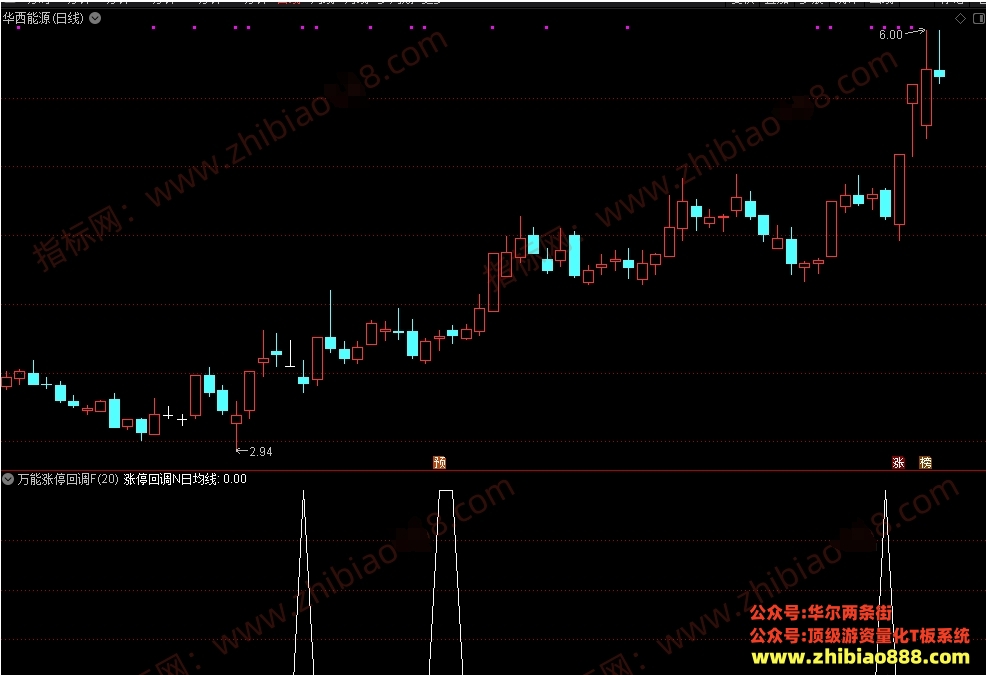
Task: Click the 张 event marker
Action: pos(899,463)
